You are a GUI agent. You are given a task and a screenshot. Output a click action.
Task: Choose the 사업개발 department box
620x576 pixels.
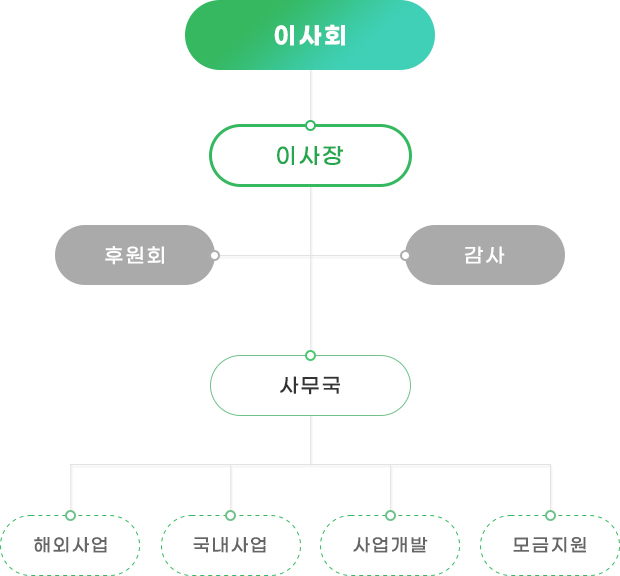point(390,546)
